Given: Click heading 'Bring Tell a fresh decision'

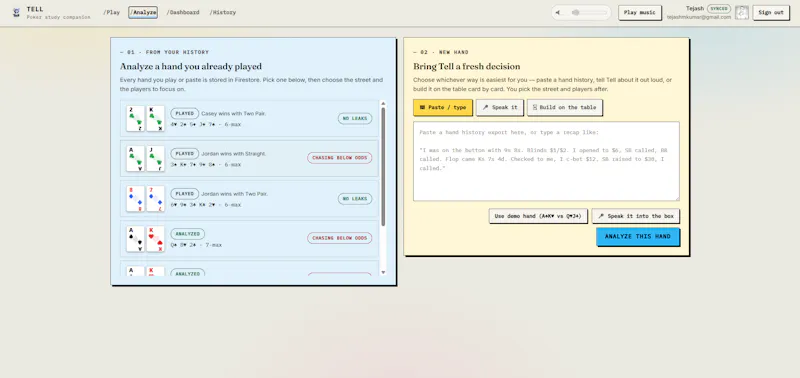Looking at the screenshot, I should coord(466,66).
